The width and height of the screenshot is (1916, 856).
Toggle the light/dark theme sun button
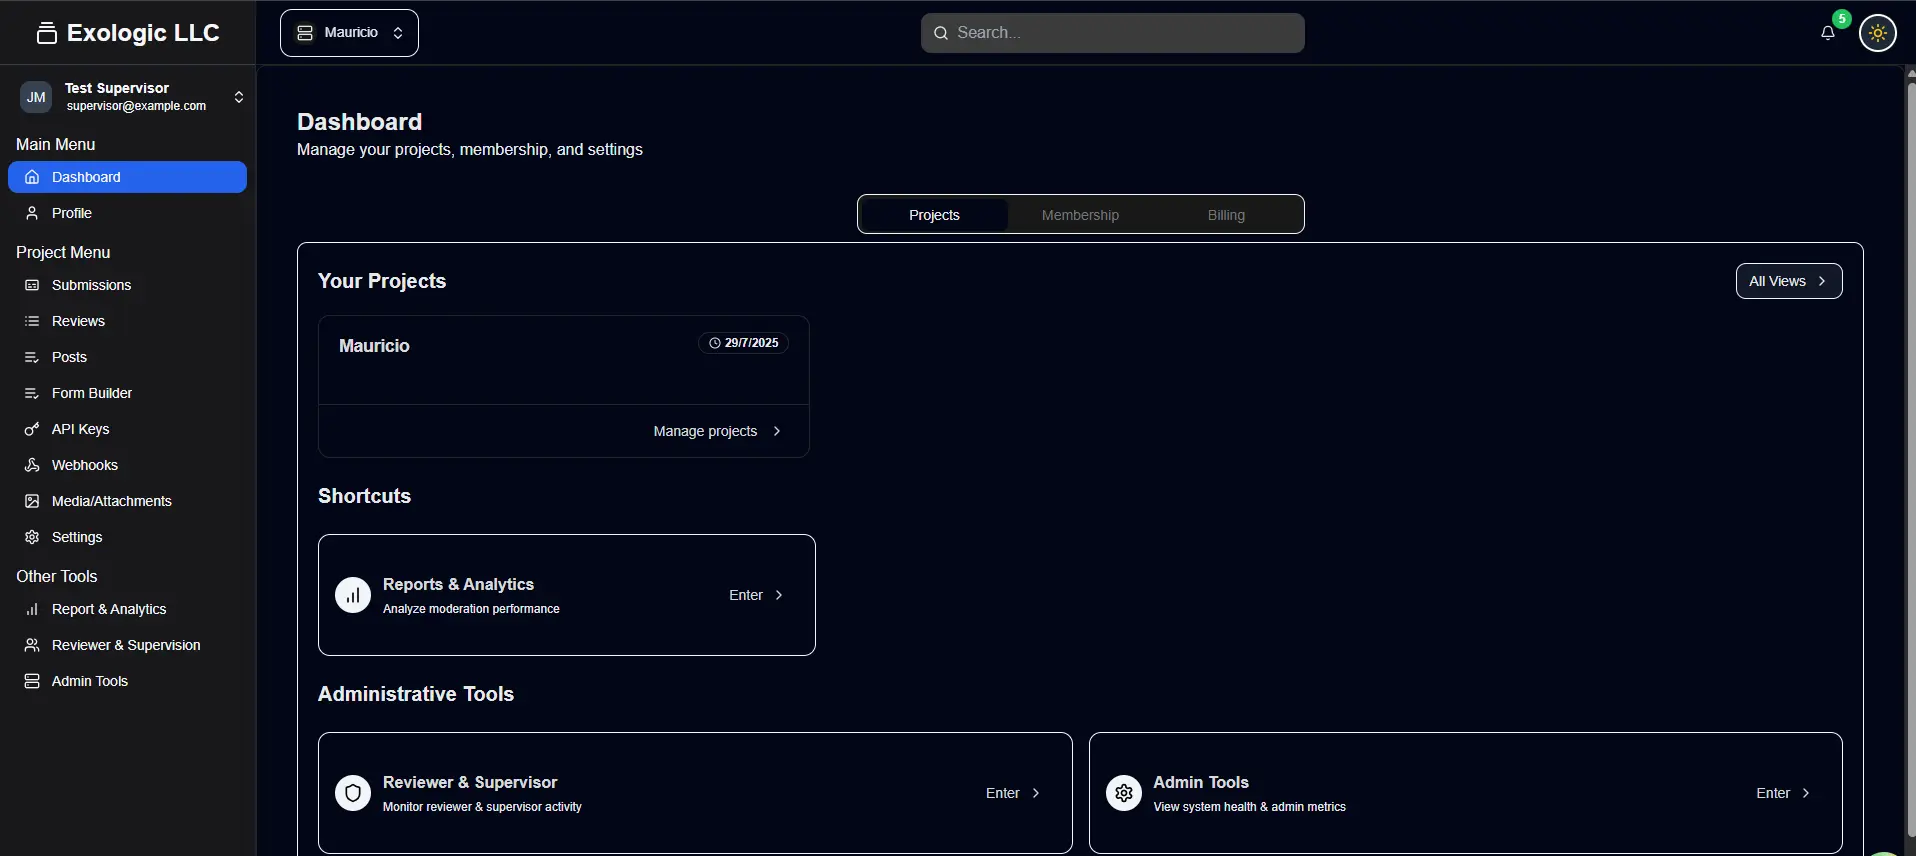point(1877,33)
